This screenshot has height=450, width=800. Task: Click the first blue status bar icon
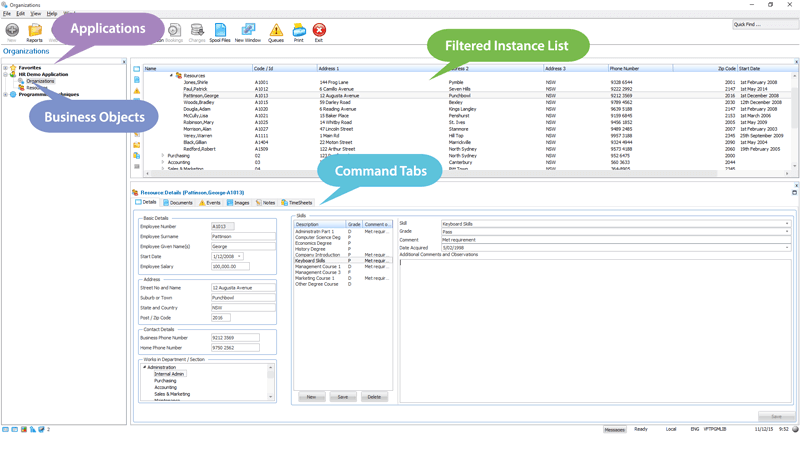pos(6,430)
